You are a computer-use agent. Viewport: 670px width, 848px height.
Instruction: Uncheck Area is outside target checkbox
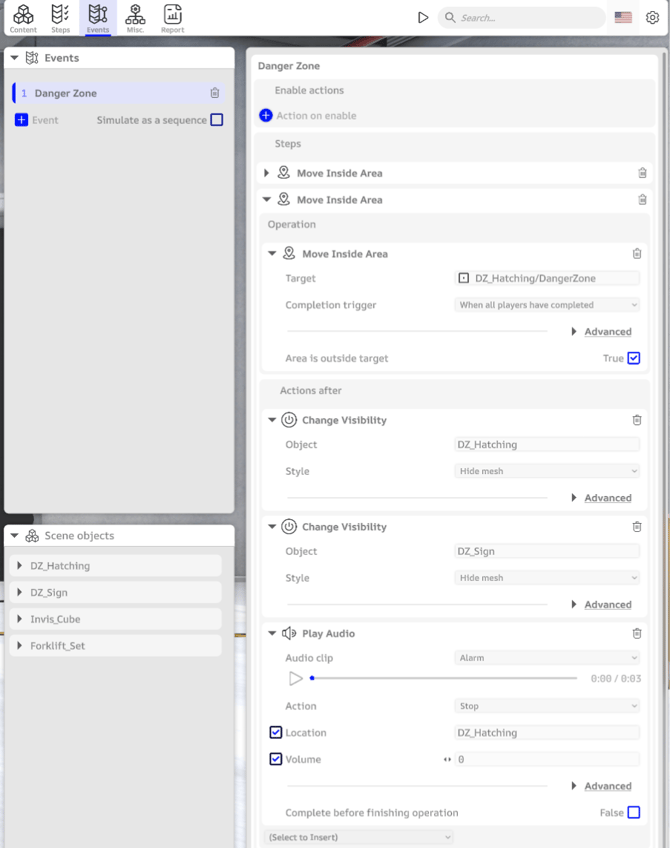(x=634, y=358)
